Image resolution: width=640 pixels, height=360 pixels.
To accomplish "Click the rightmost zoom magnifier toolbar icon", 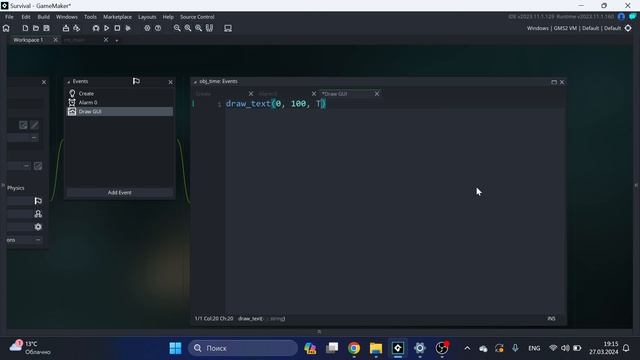I will tap(198, 28).
